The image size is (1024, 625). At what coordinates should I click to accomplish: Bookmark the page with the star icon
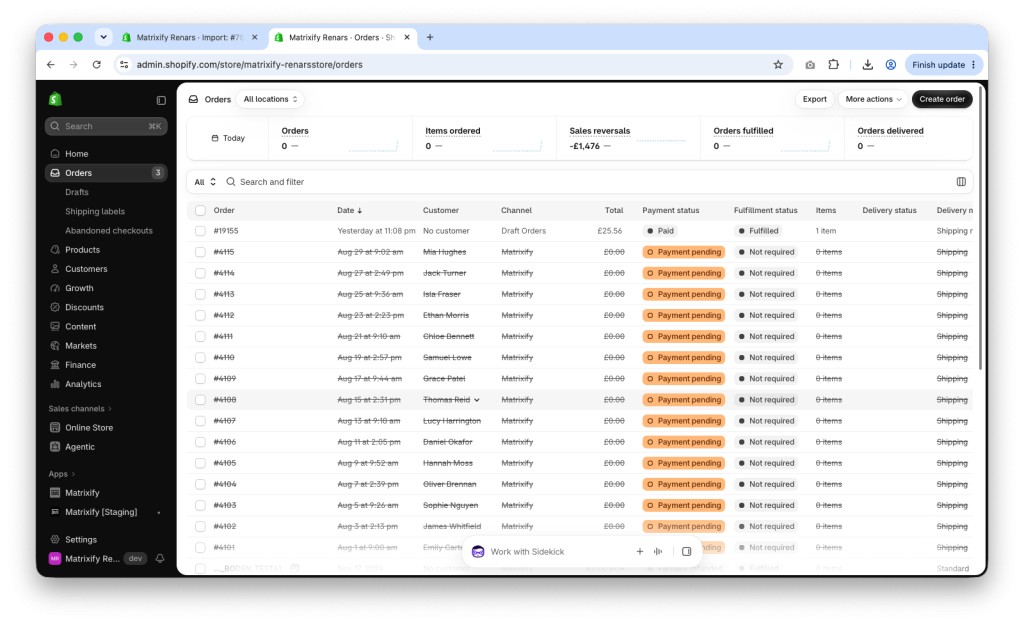pyautogui.click(x=778, y=65)
